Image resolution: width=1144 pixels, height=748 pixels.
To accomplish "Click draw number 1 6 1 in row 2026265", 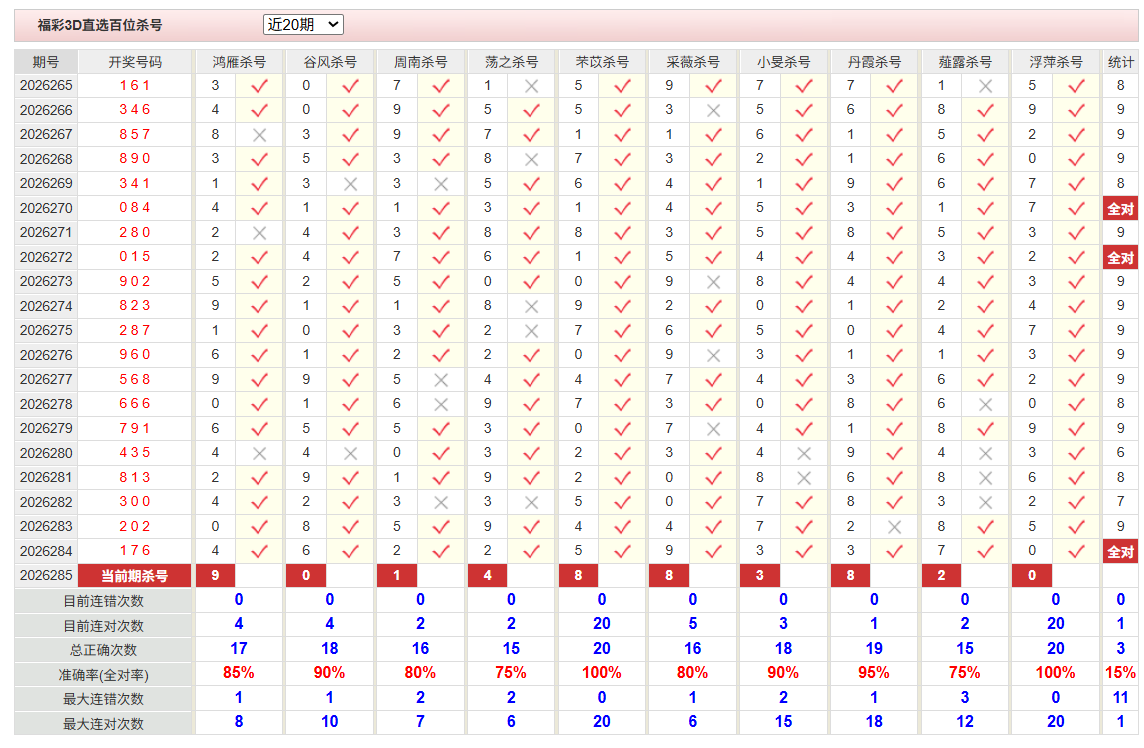I will [x=135, y=85].
